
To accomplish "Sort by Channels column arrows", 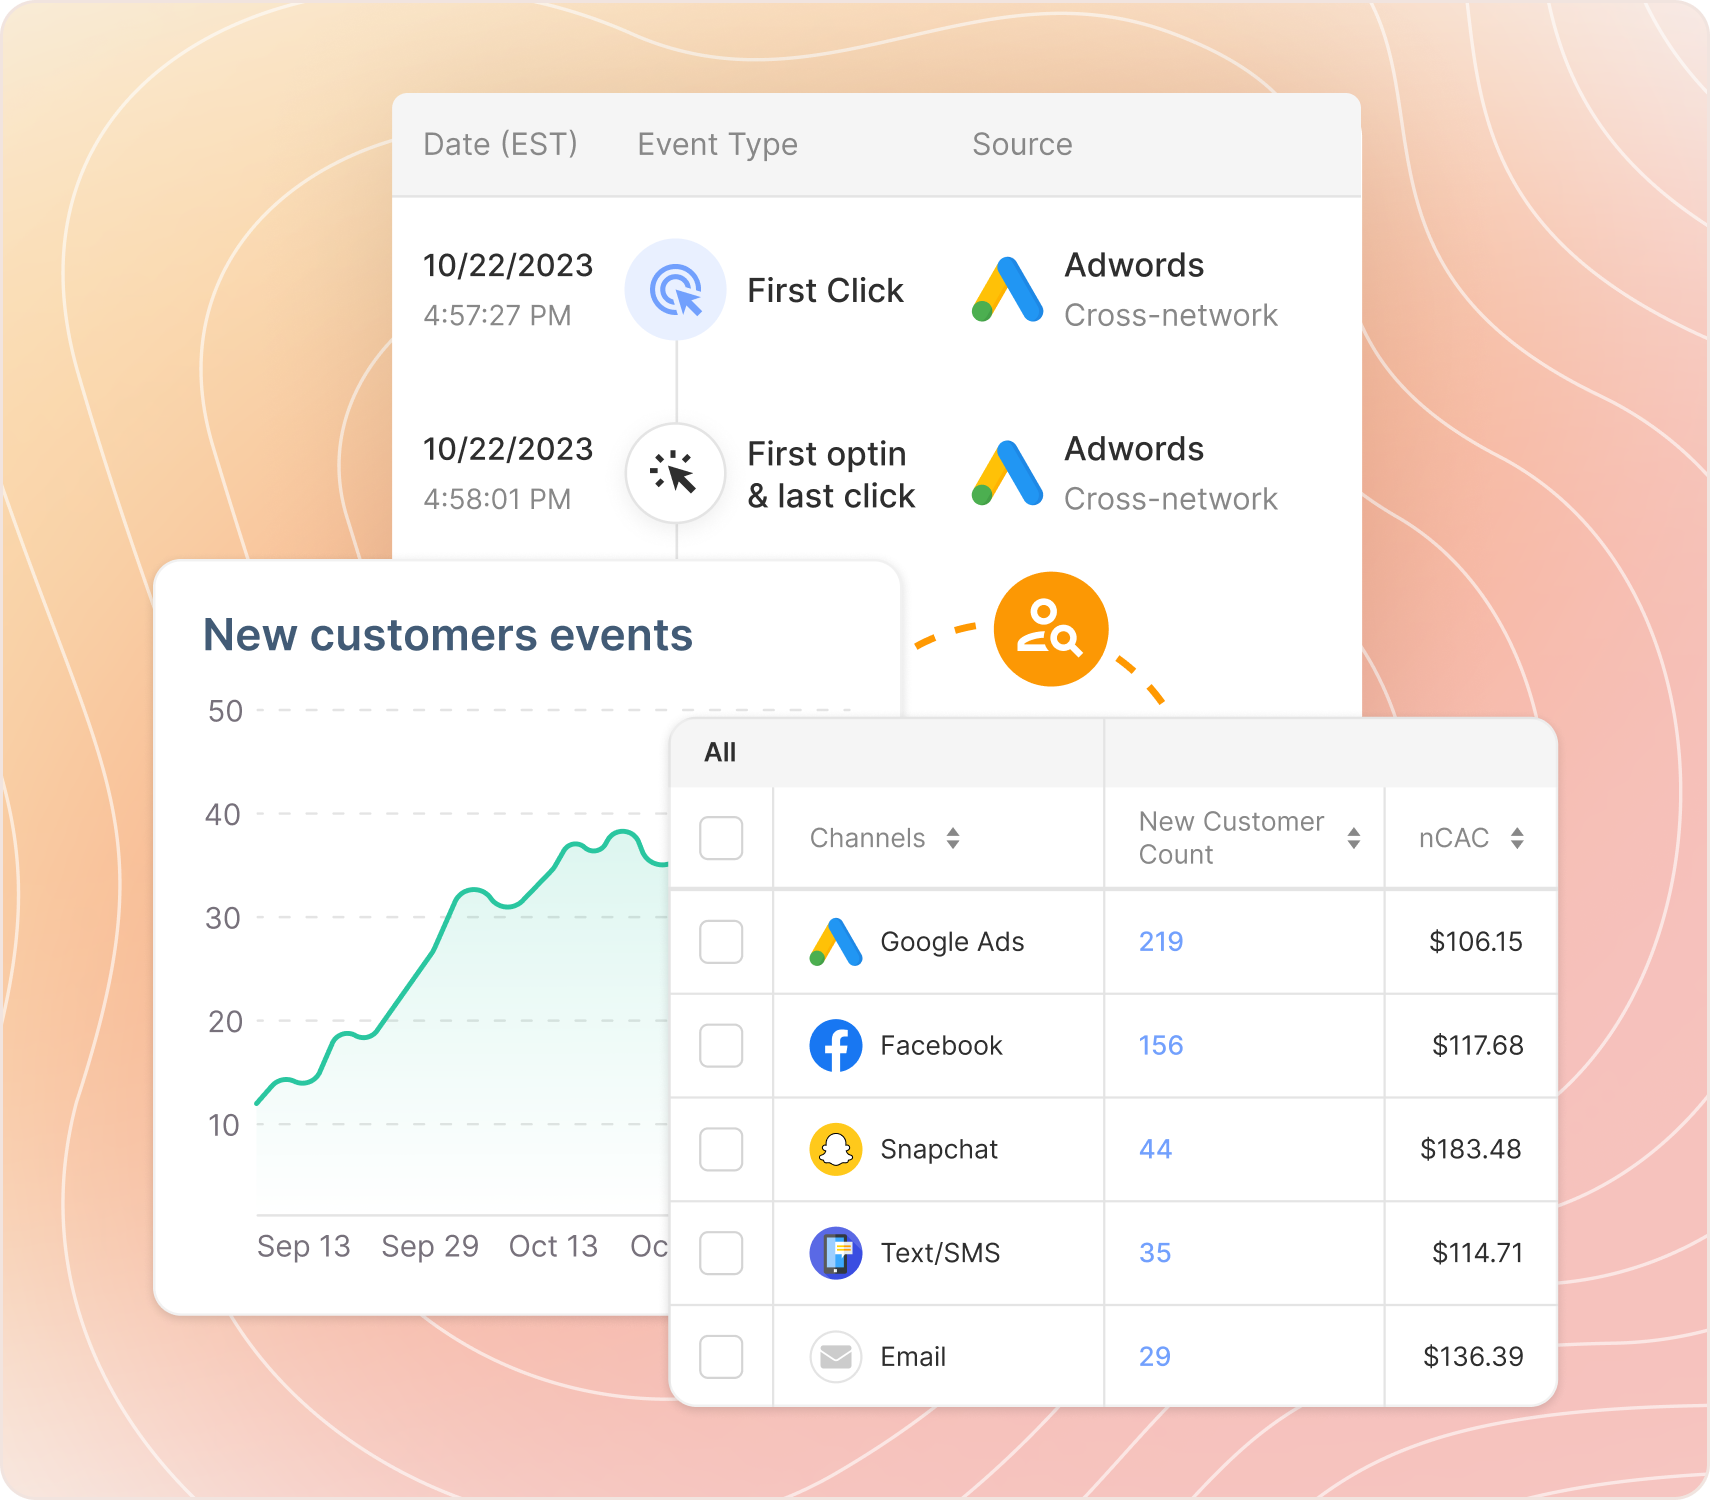I will click(953, 838).
